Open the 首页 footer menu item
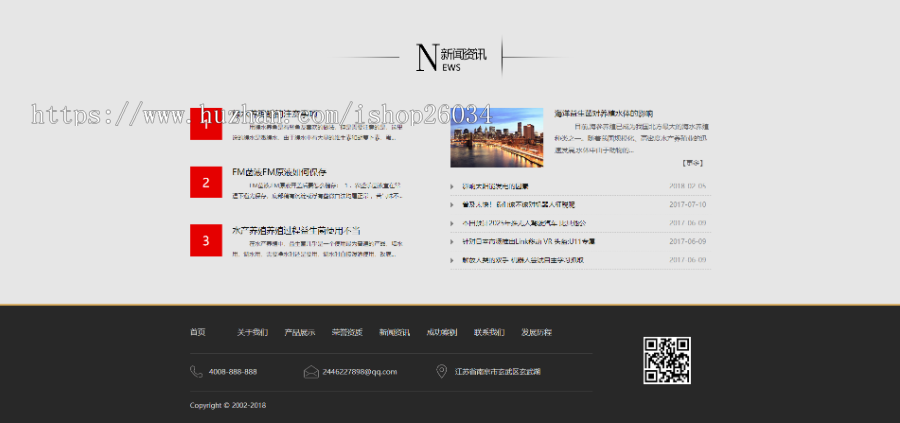 197,332
